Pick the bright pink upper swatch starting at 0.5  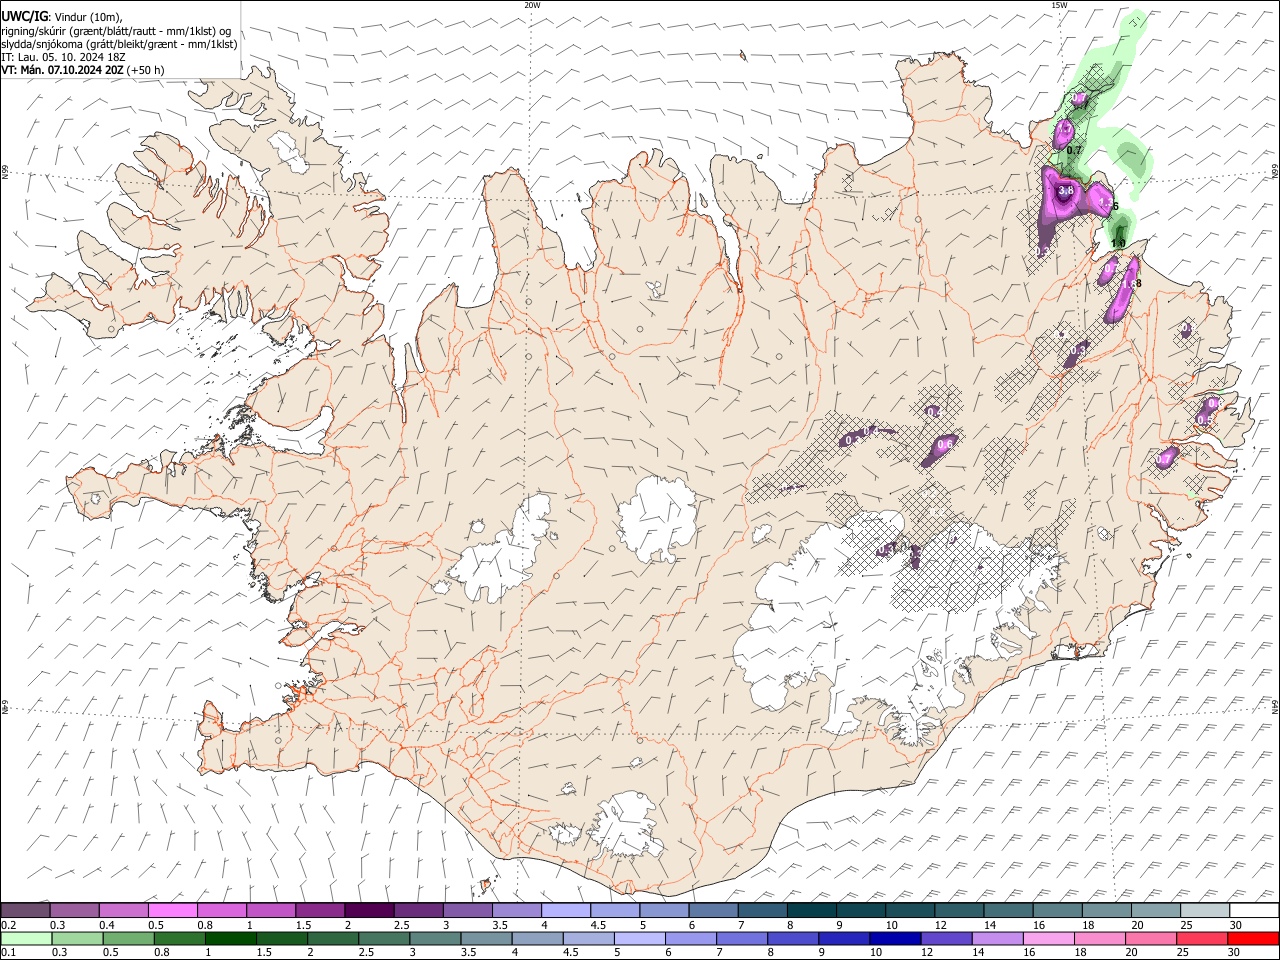(173, 910)
